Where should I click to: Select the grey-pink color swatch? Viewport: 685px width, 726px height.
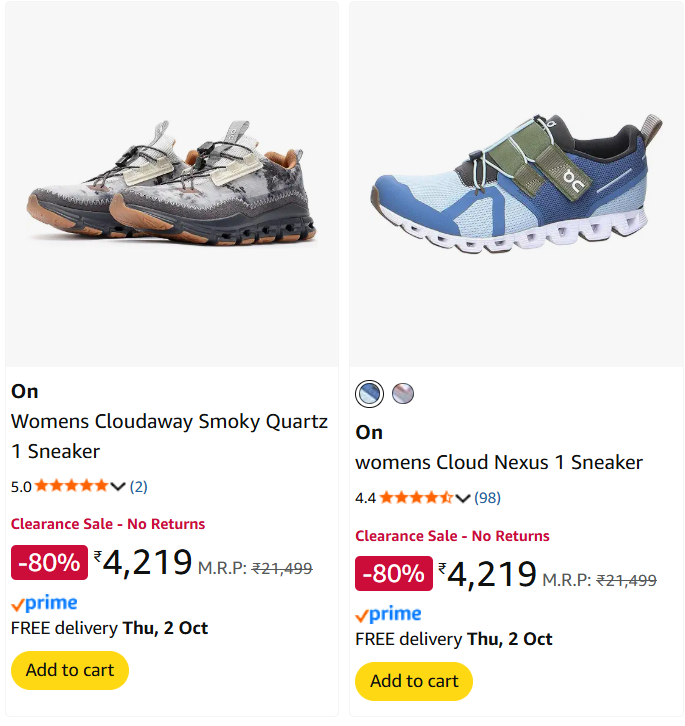(403, 393)
